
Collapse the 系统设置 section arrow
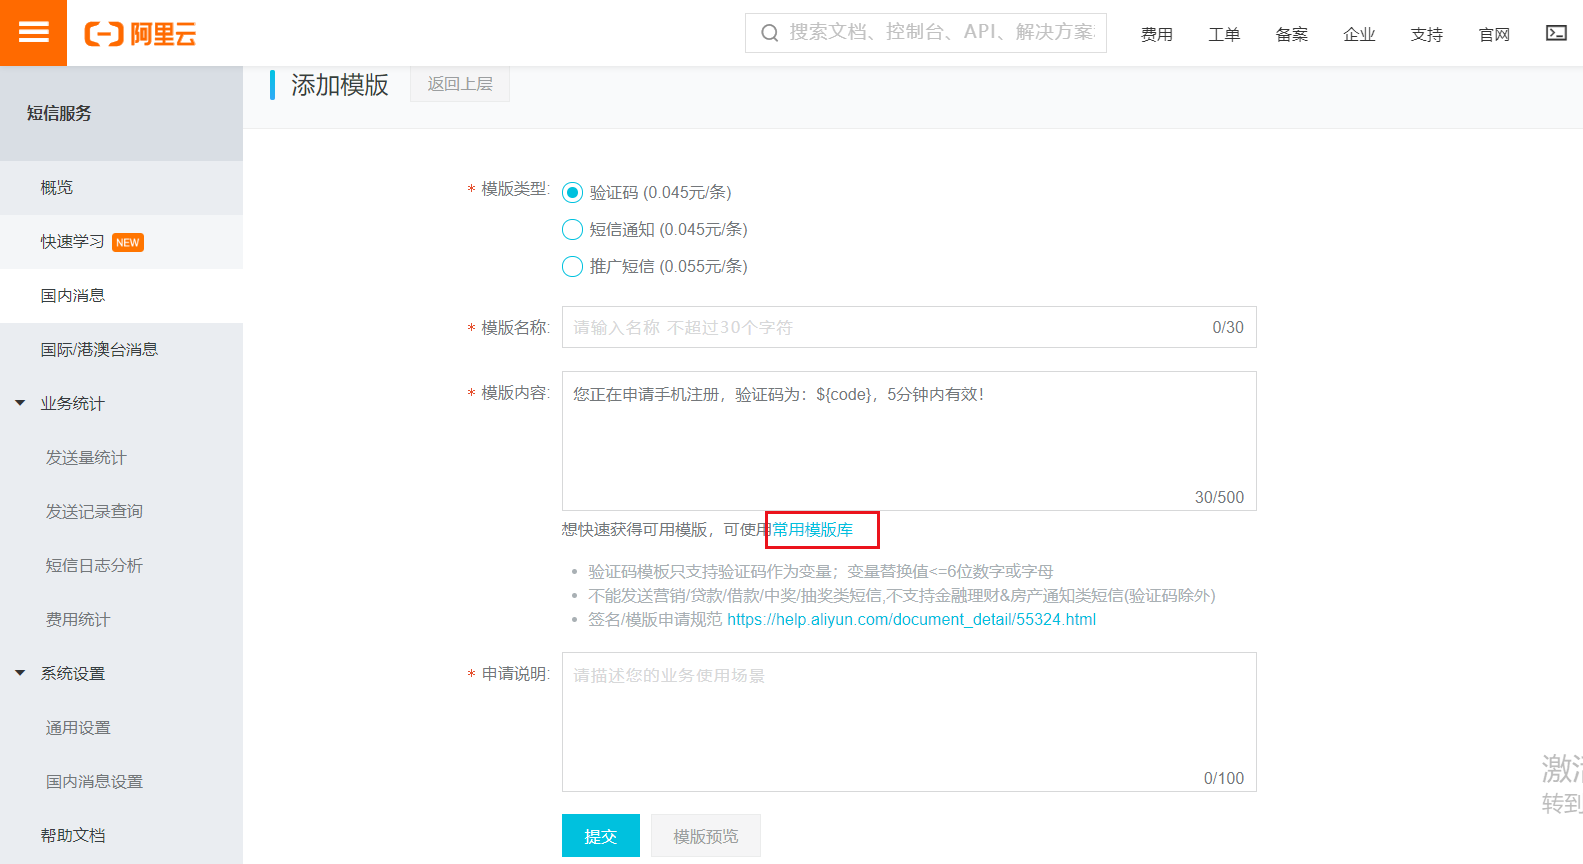tap(20, 673)
